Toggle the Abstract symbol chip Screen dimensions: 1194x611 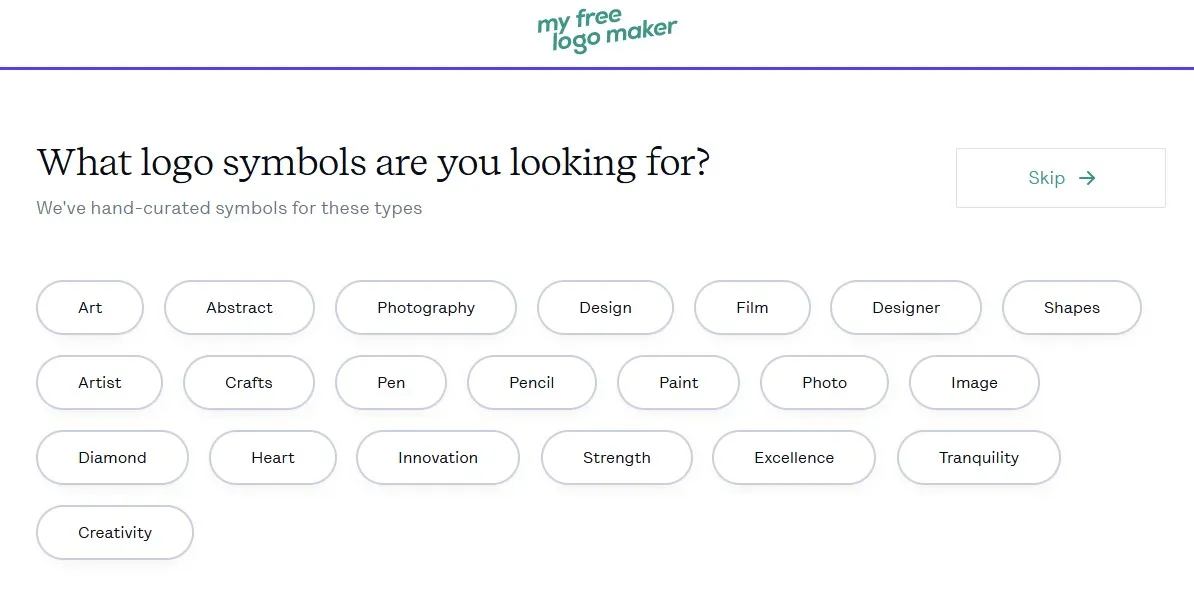pos(239,308)
